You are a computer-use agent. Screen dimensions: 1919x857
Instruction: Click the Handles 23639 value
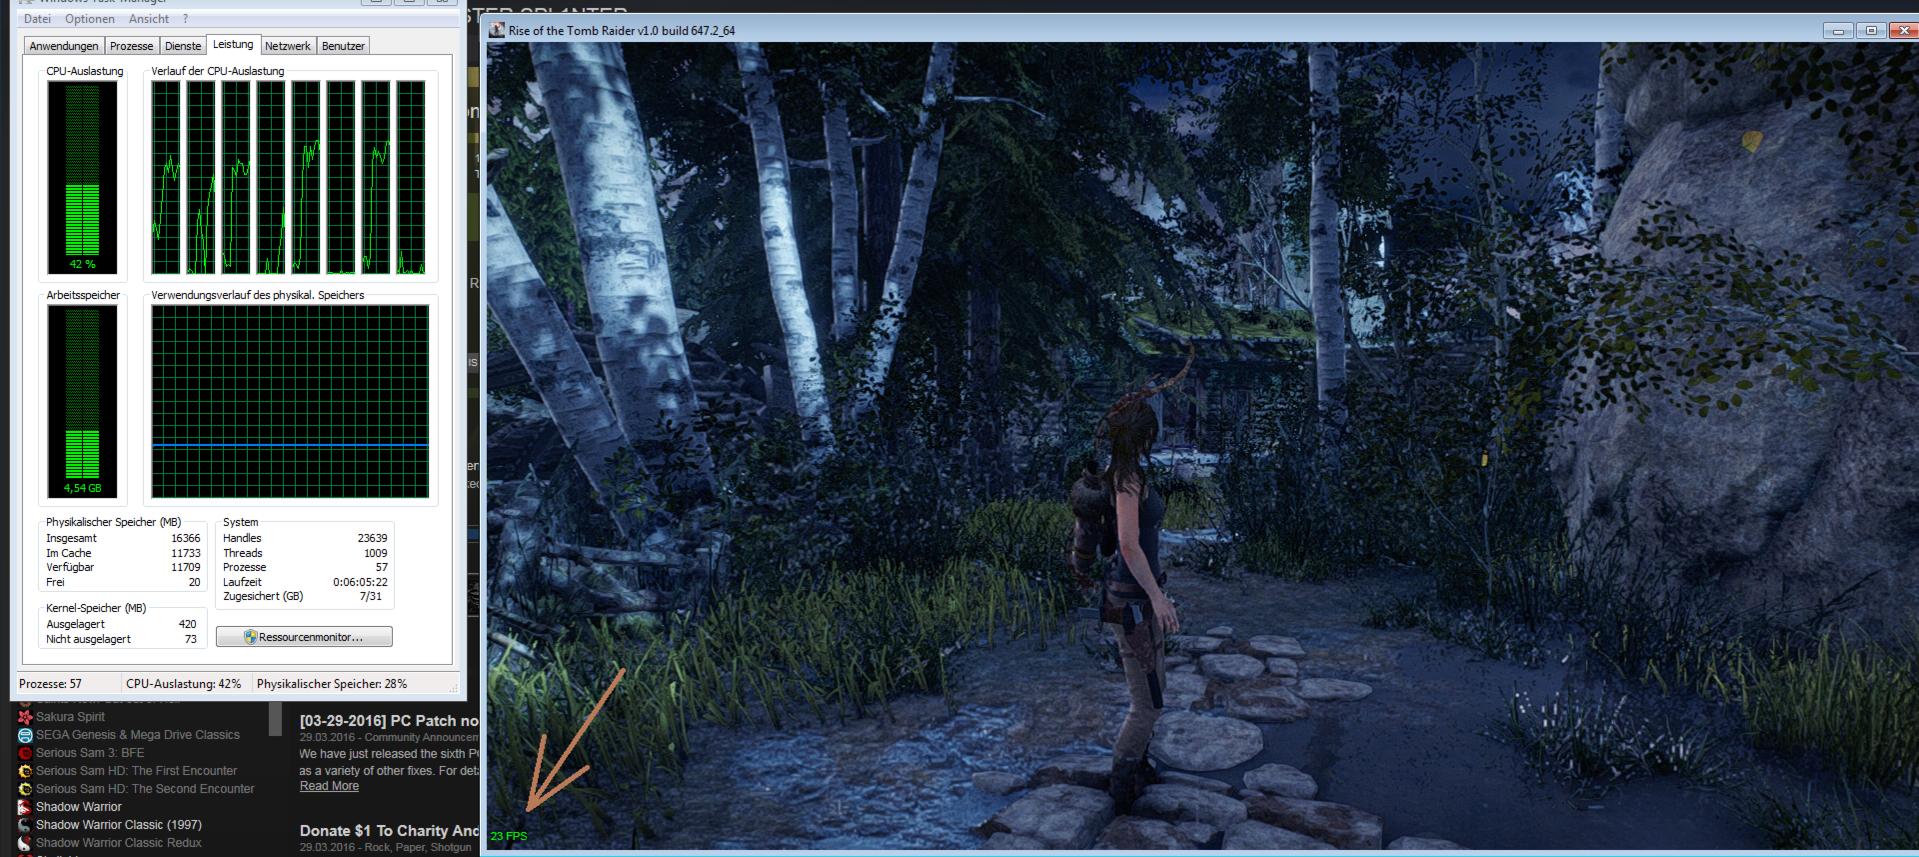[372, 538]
